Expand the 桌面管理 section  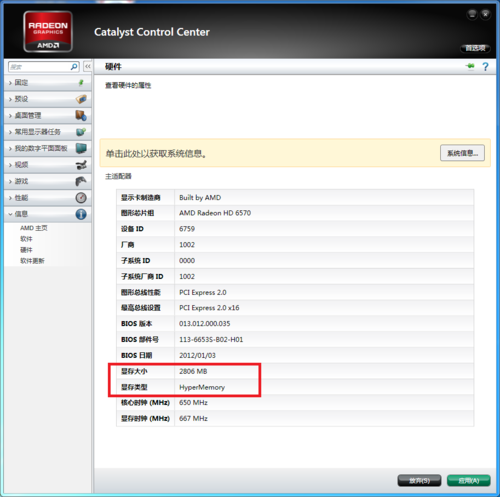tap(48, 115)
